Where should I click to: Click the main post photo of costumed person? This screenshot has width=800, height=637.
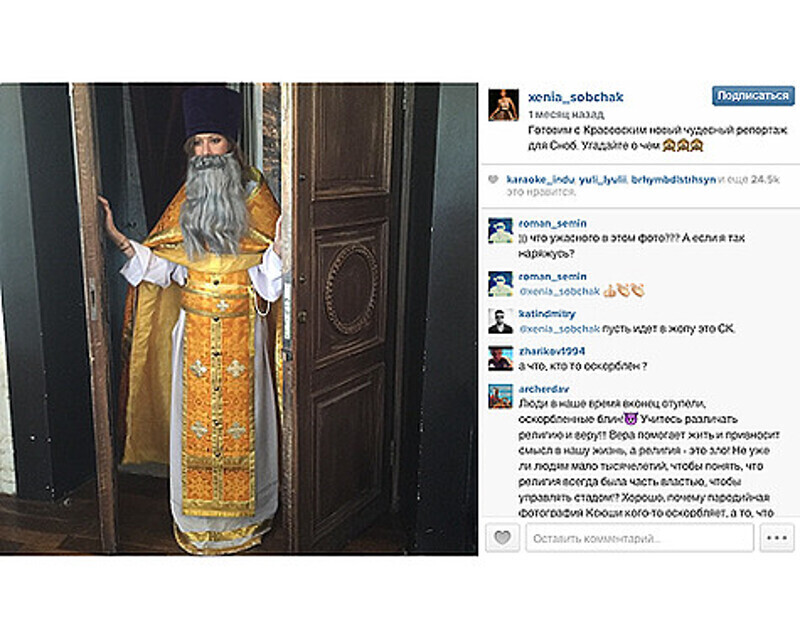239,319
